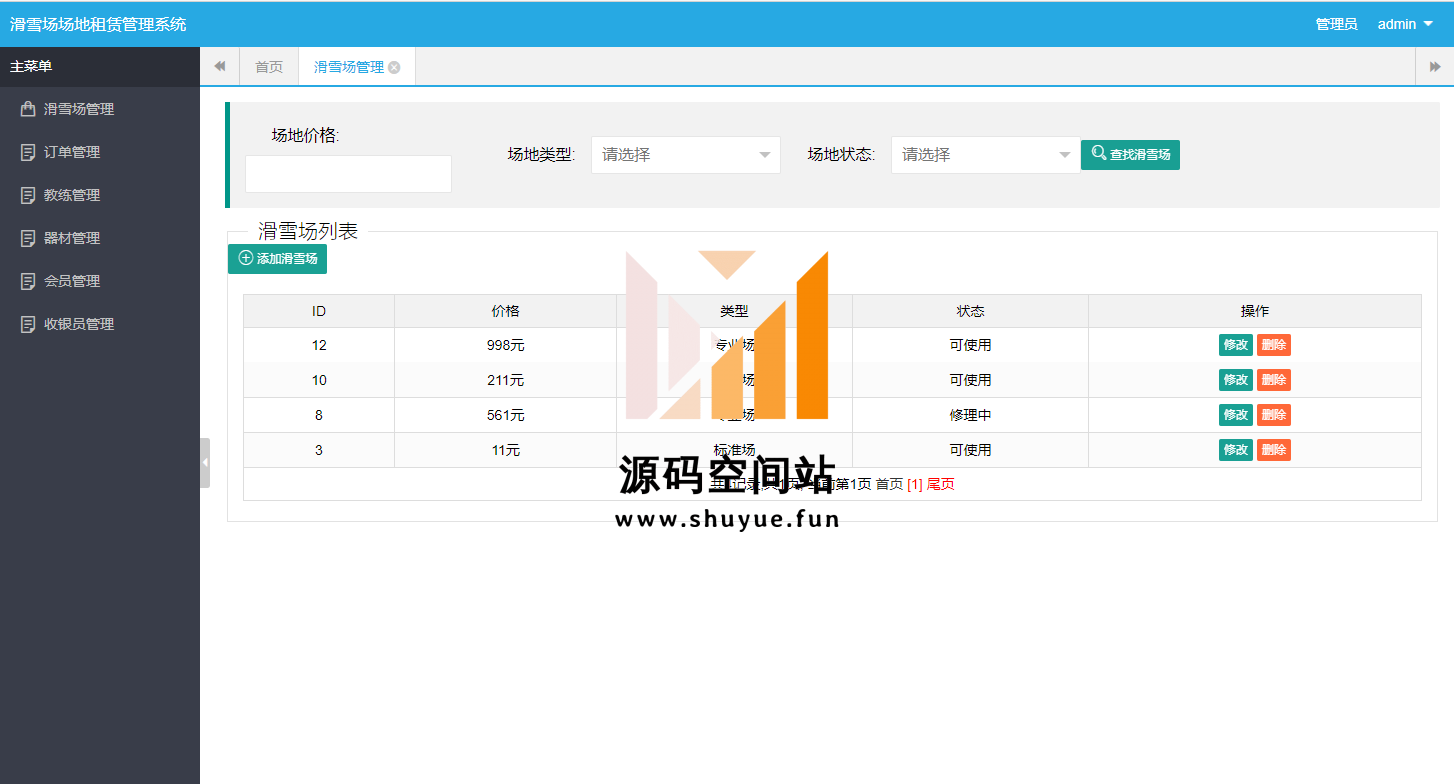Focus the 场地价格 input field
The image size is (1454, 784).
click(x=348, y=174)
